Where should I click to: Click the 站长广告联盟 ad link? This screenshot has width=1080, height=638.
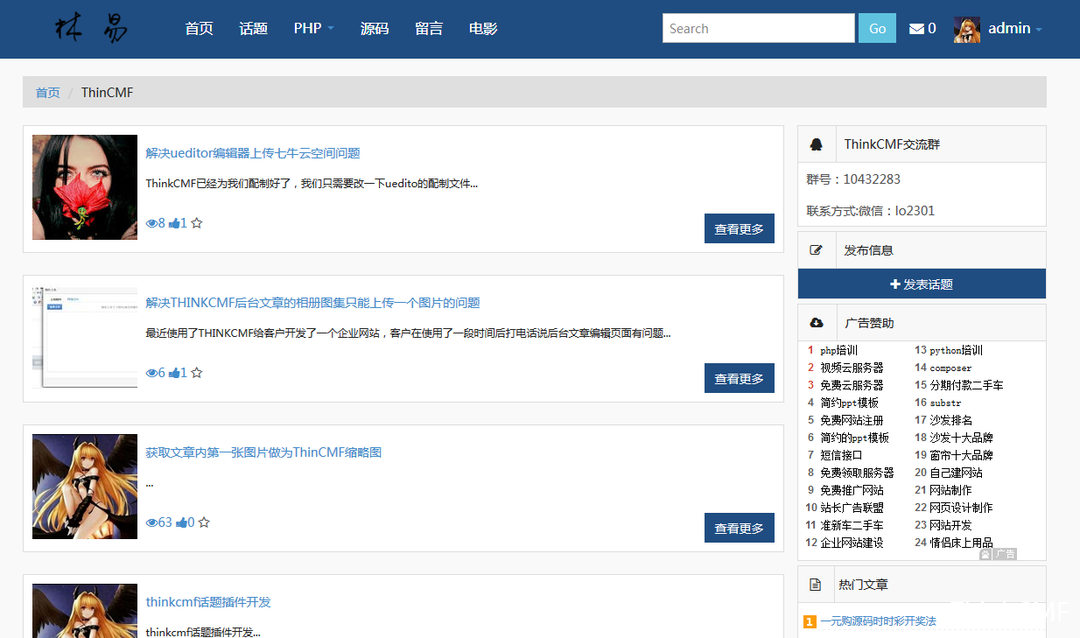[x=851, y=507]
